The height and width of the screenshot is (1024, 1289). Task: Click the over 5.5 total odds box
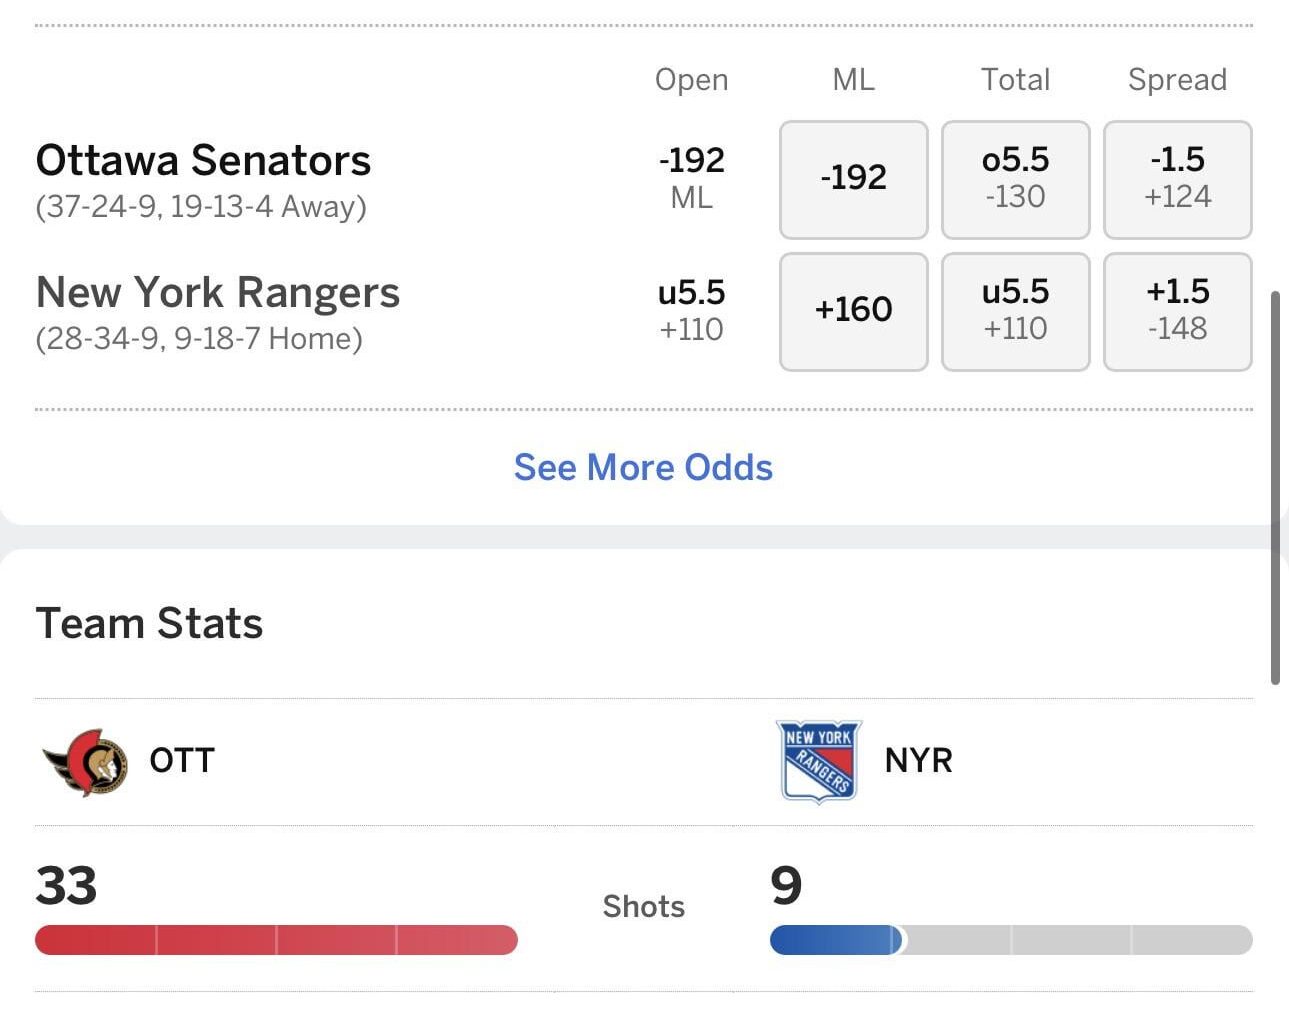click(1015, 178)
